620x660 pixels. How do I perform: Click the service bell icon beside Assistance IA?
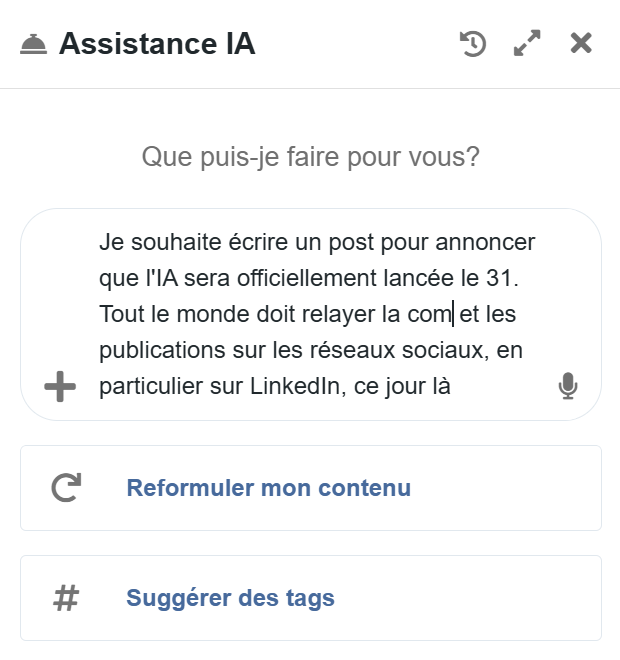(x=33, y=45)
